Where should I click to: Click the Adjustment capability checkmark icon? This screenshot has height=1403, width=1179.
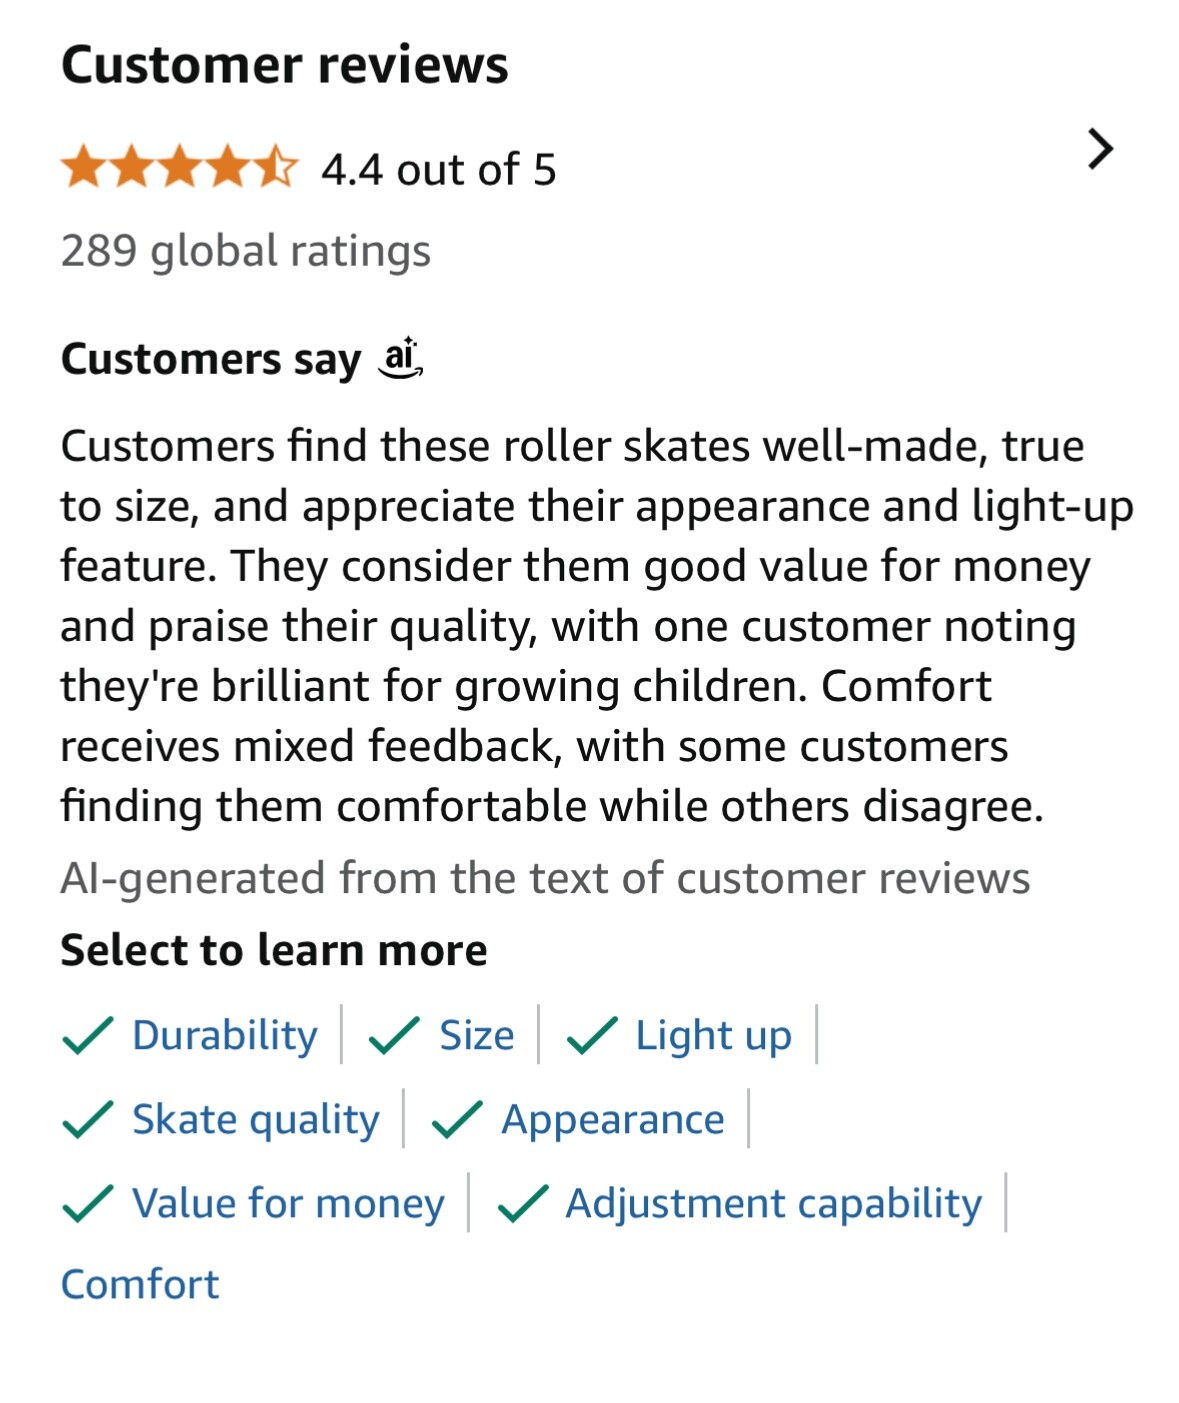click(x=522, y=1204)
